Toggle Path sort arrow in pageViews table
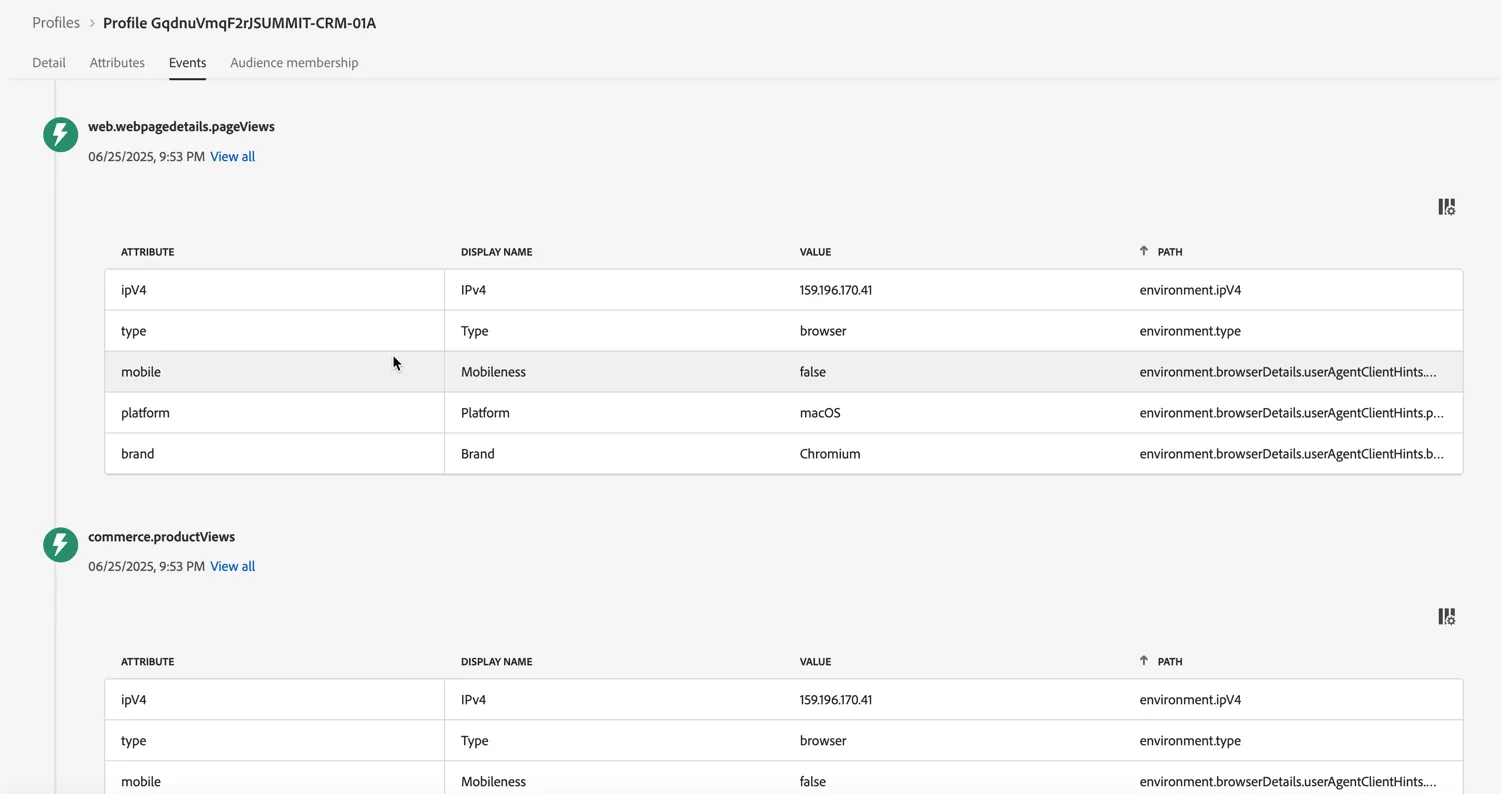This screenshot has height=794, width=1502. click(1144, 251)
